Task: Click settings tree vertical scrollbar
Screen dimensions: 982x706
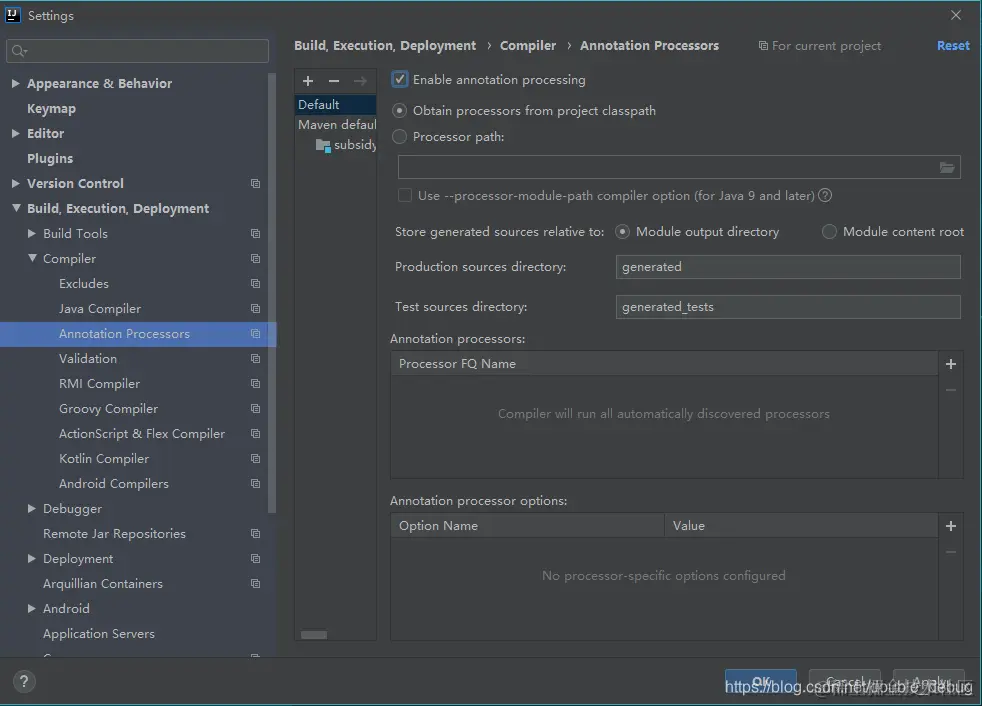Action: pyautogui.click(x=272, y=293)
